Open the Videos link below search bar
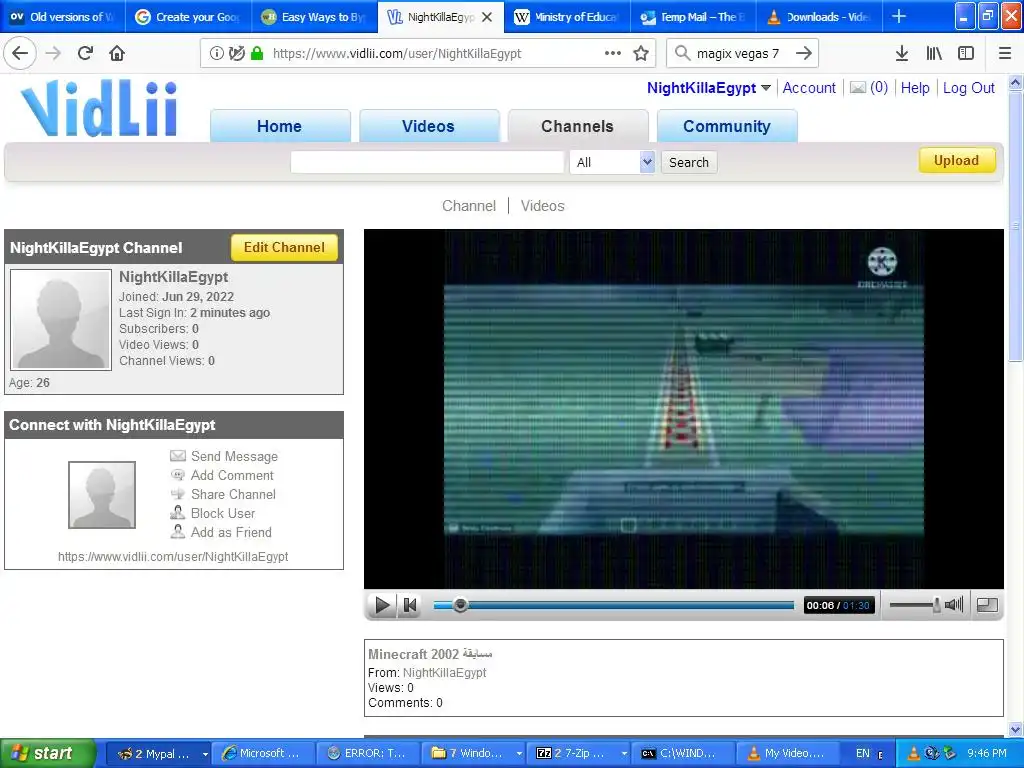This screenshot has width=1024, height=768. [x=543, y=206]
